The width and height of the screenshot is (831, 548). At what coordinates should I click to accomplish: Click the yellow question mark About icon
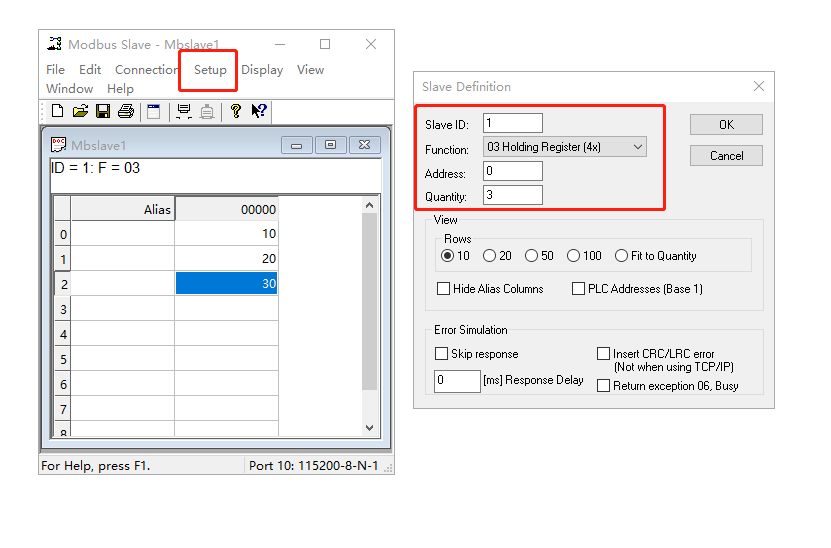pos(236,111)
